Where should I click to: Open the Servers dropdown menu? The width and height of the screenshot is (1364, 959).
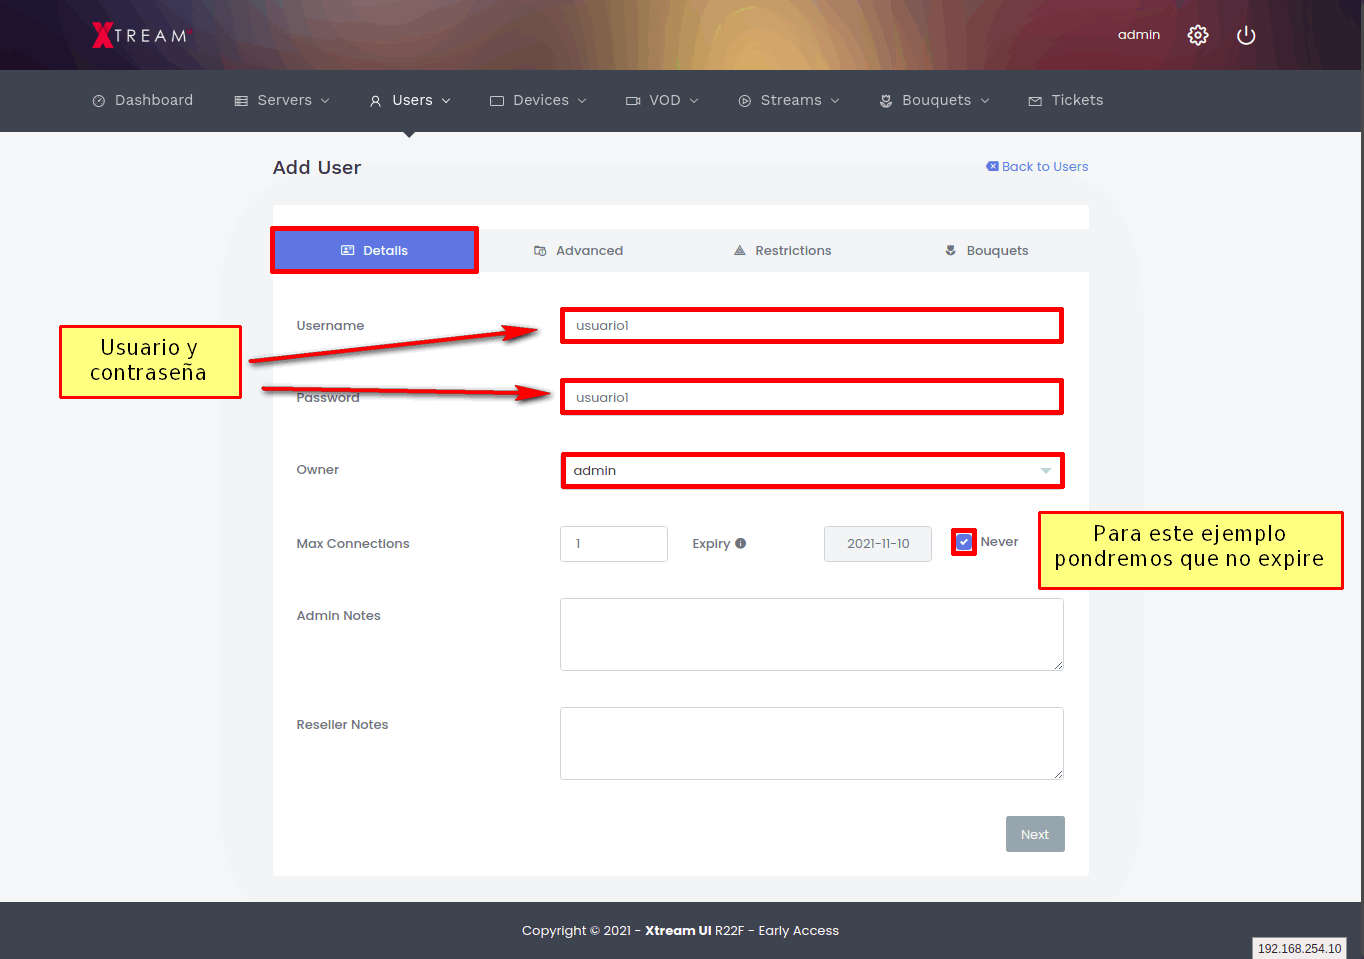(282, 100)
